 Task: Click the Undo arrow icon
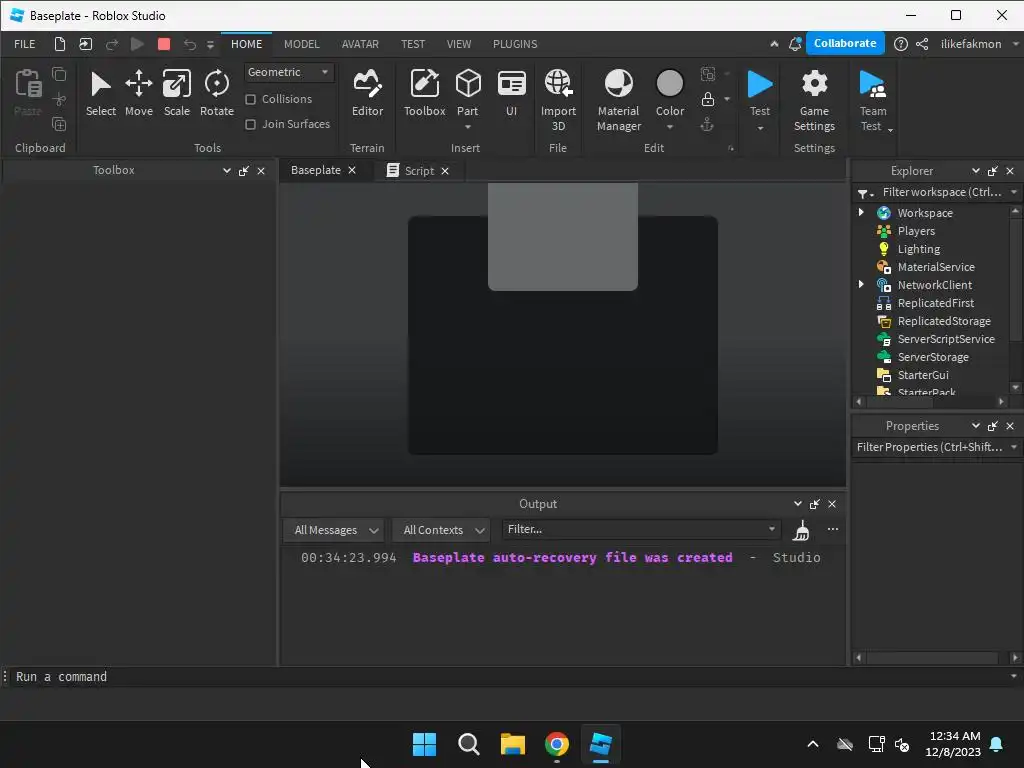[x=189, y=44]
